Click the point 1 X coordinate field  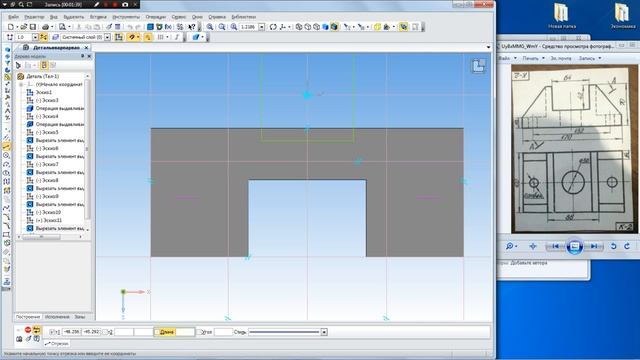[72, 332]
